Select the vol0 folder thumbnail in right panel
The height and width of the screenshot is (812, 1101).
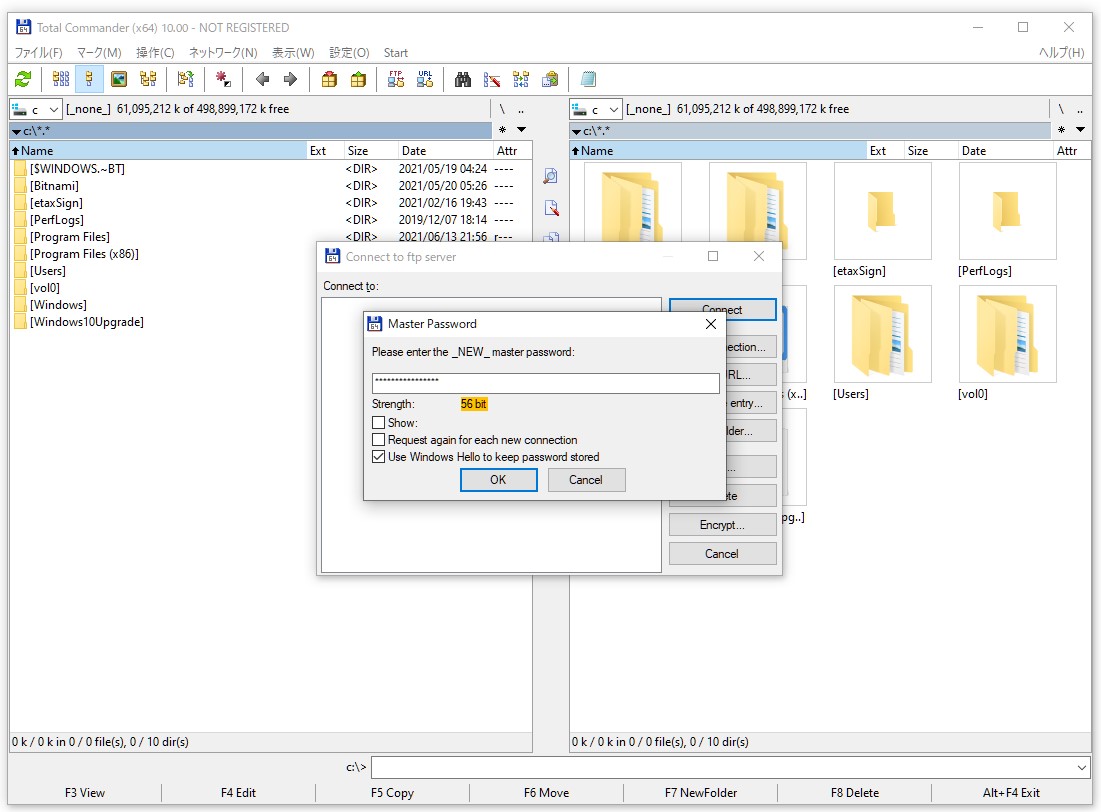point(1007,334)
